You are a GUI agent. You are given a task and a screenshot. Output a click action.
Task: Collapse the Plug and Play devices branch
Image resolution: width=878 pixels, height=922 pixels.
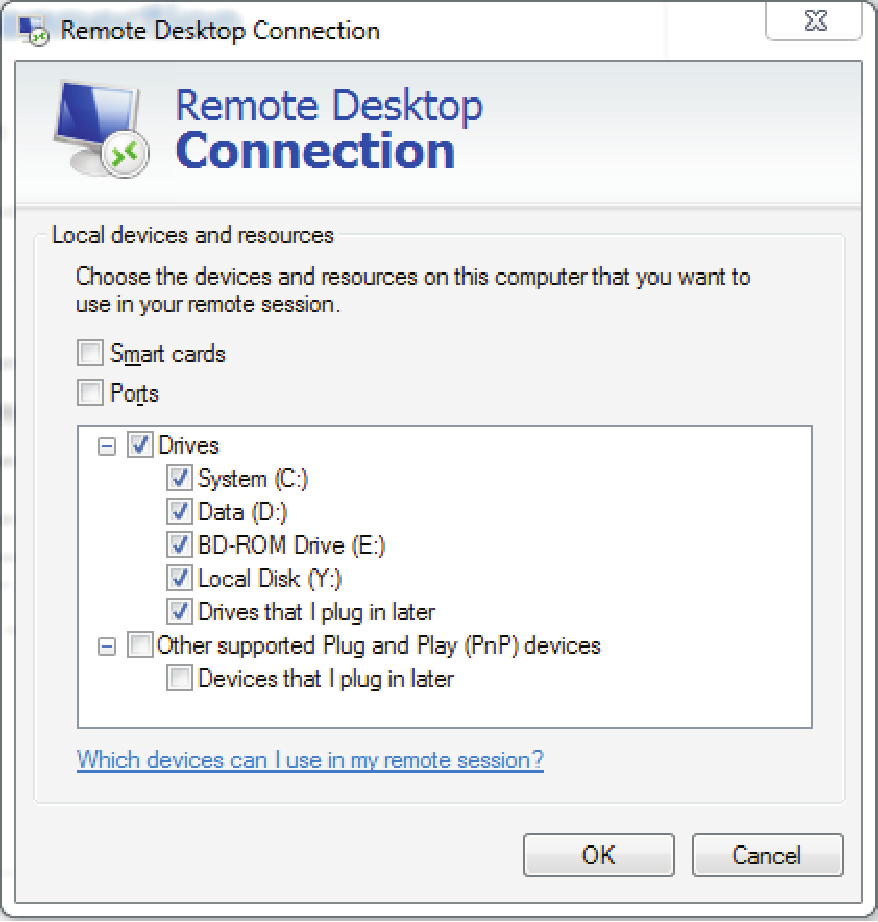(106, 645)
